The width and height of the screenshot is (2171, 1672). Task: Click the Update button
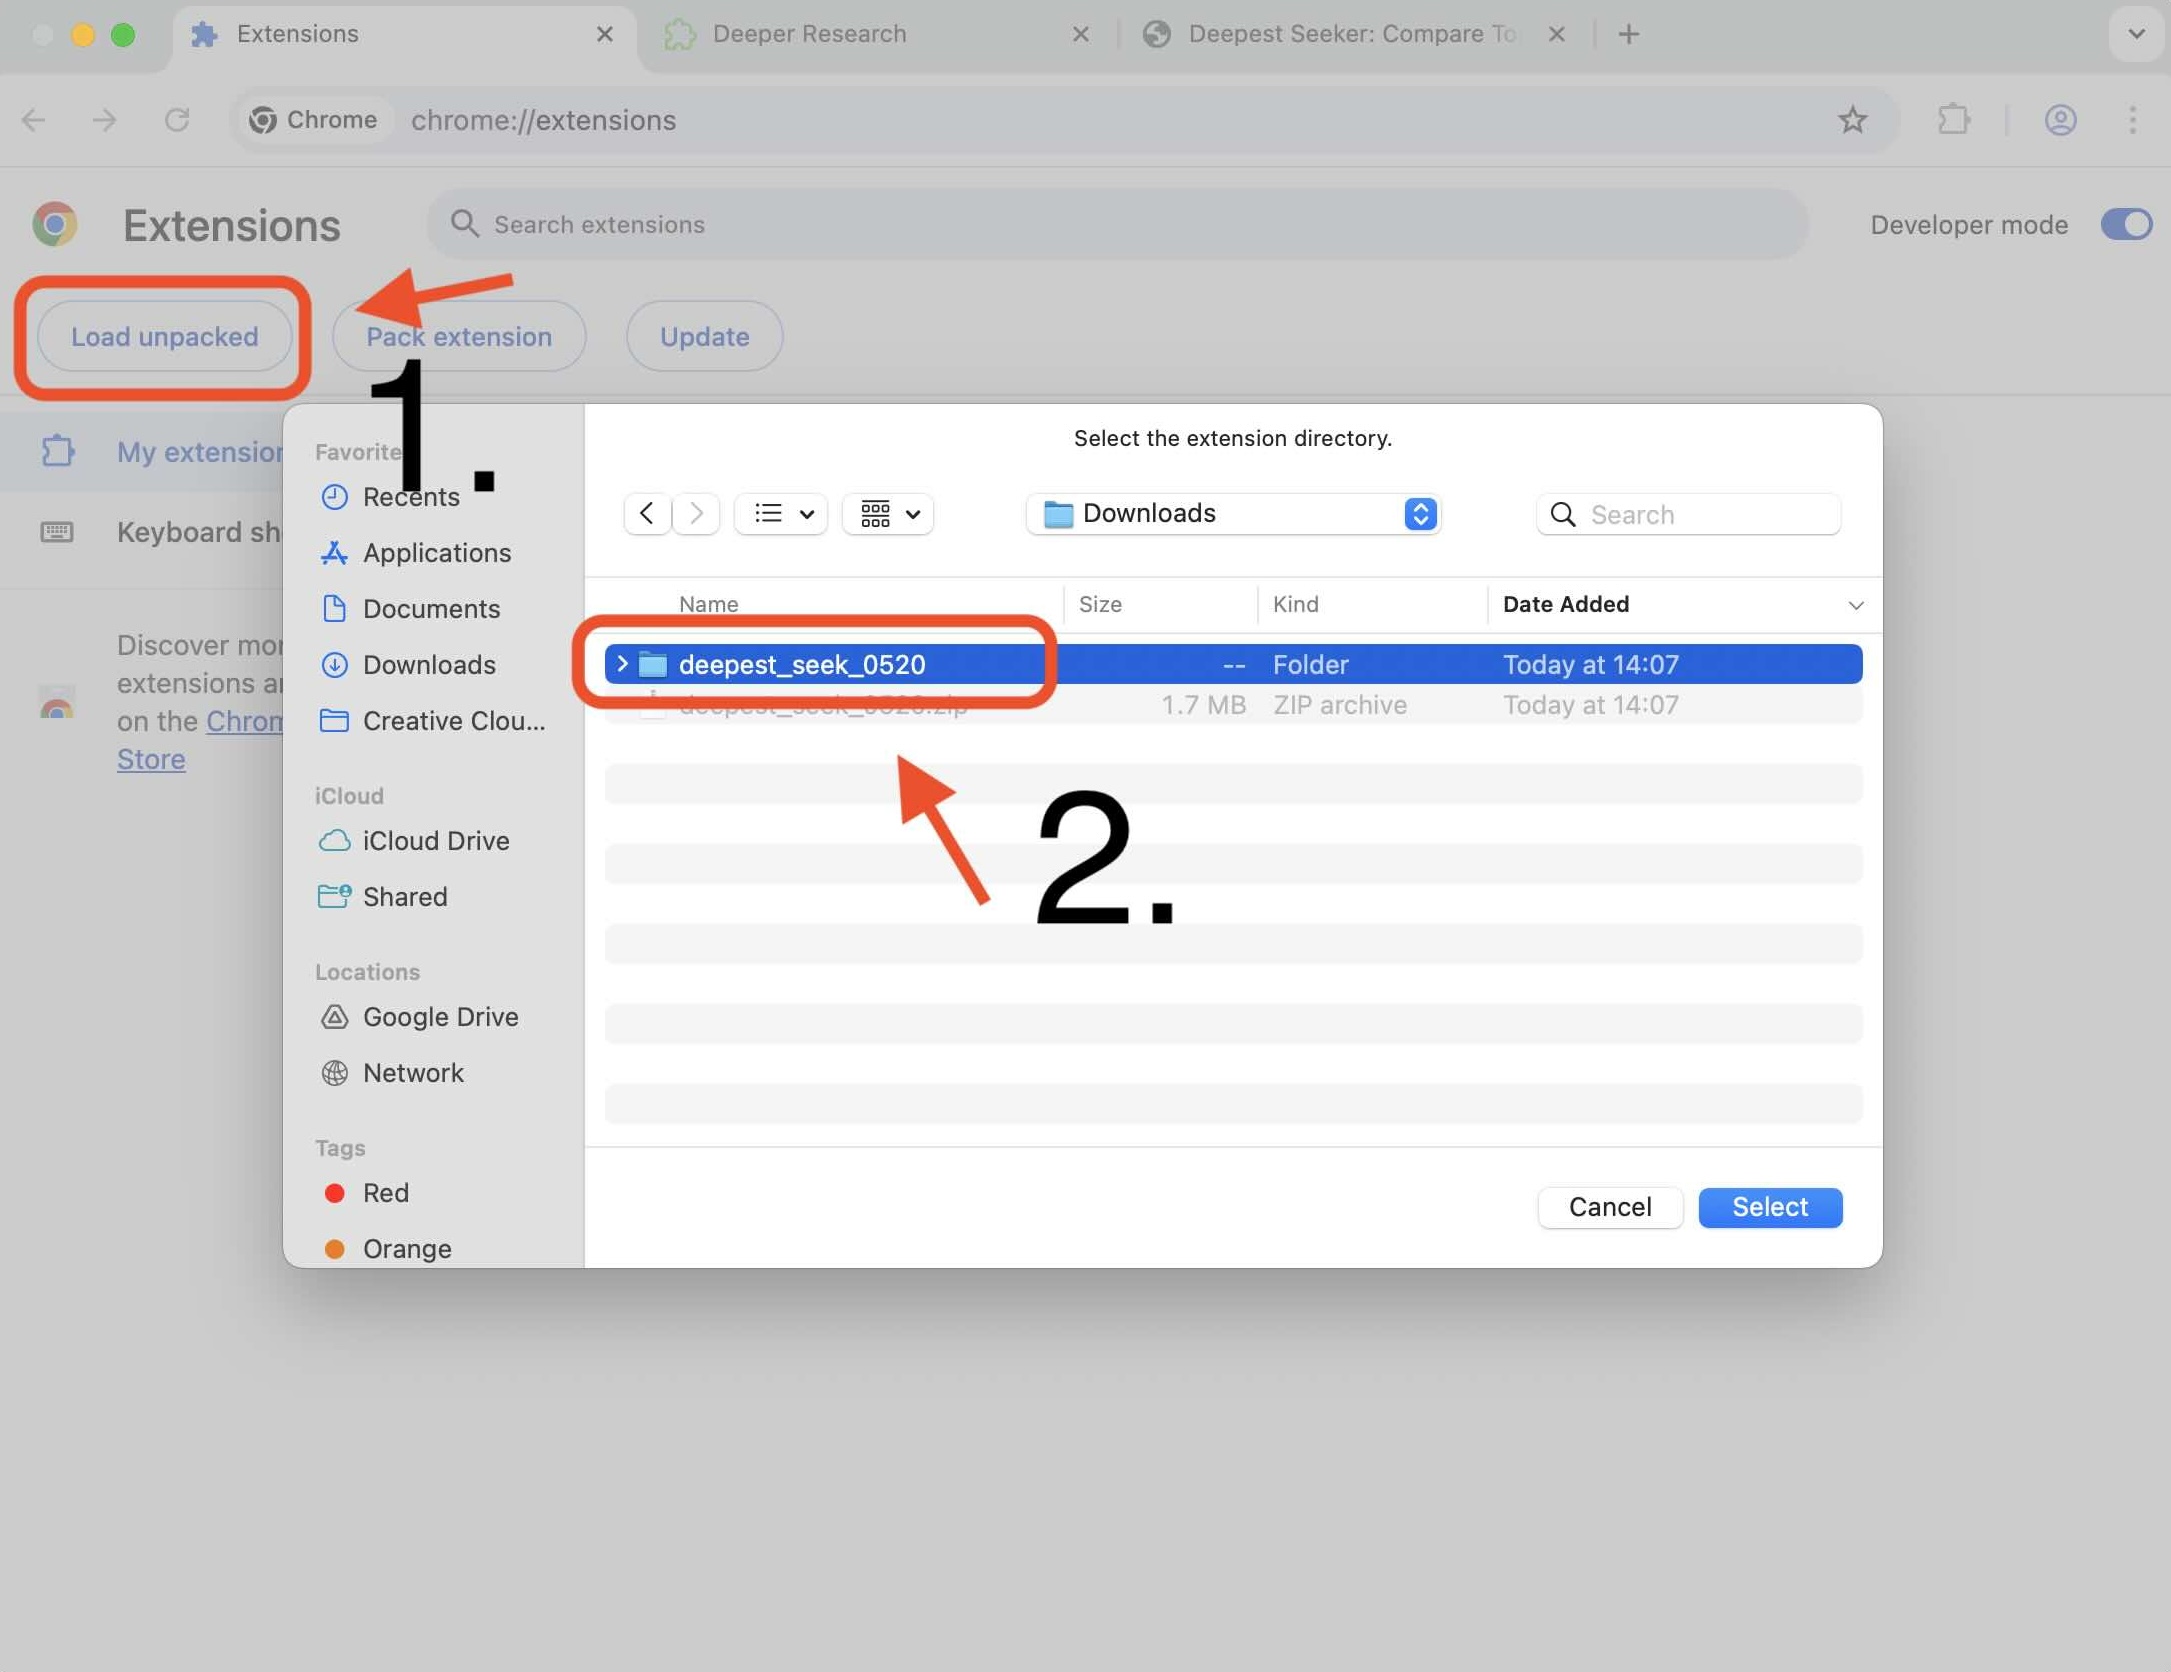coord(704,336)
